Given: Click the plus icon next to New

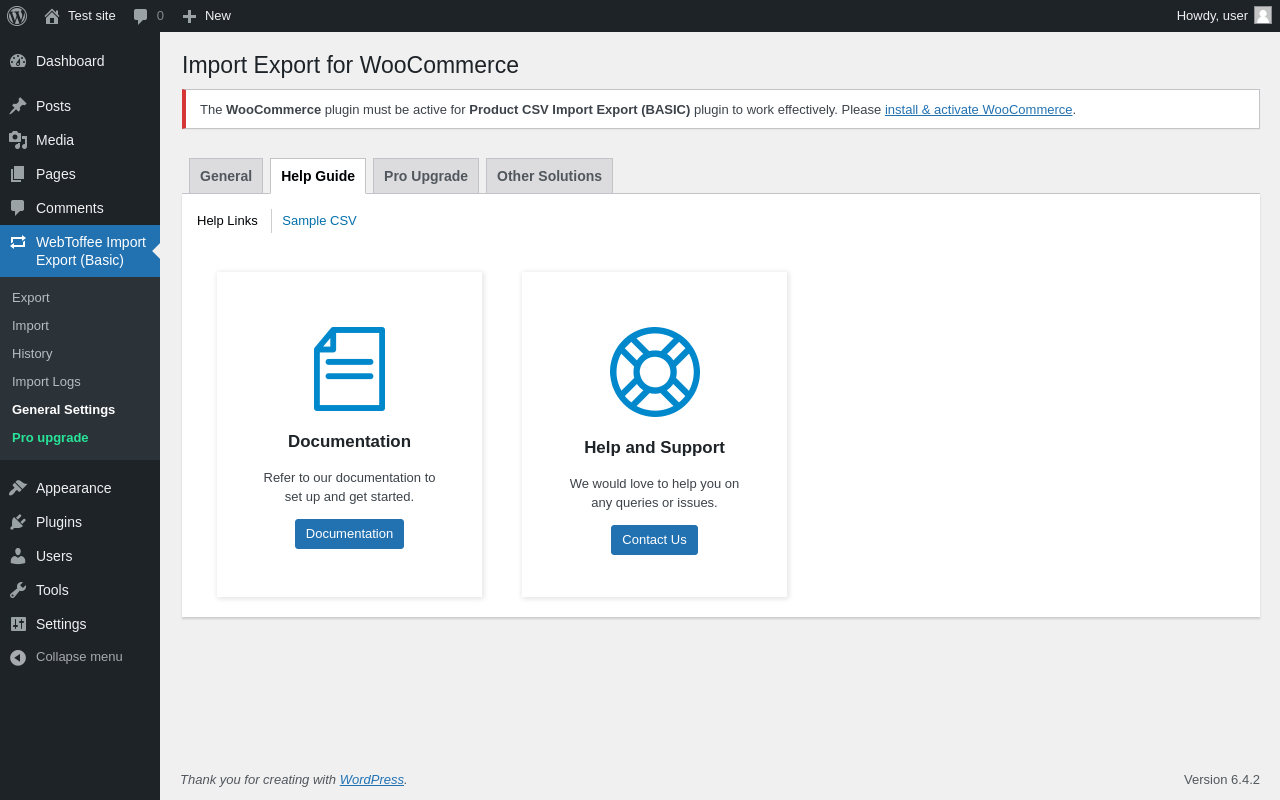Looking at the screenshot, I should (x=189, y=16).
